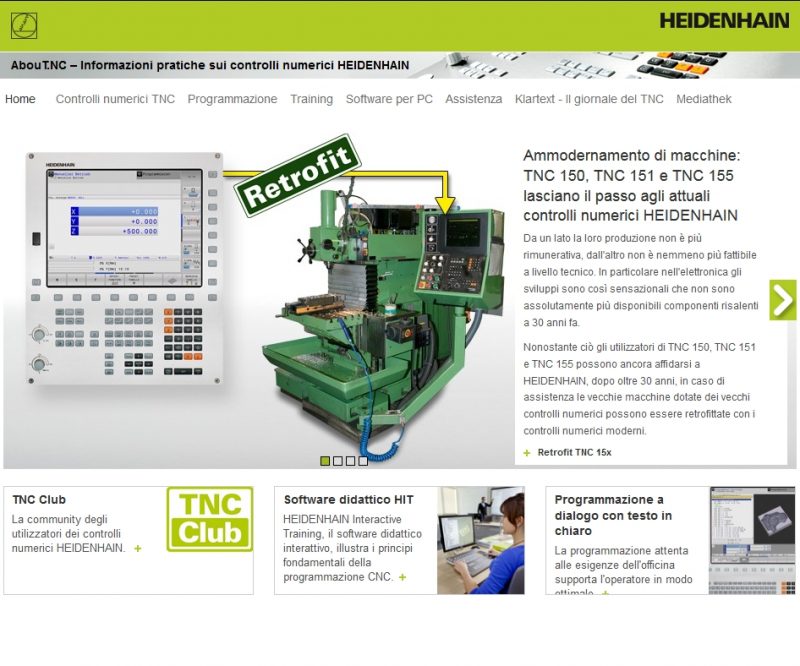Click the text 'La programmazione attenta'

tap(621, 551)
